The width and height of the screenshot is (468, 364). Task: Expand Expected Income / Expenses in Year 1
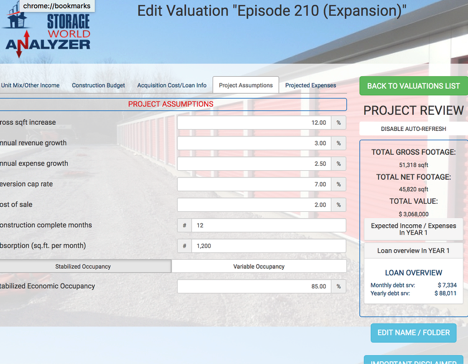[413, 229]
